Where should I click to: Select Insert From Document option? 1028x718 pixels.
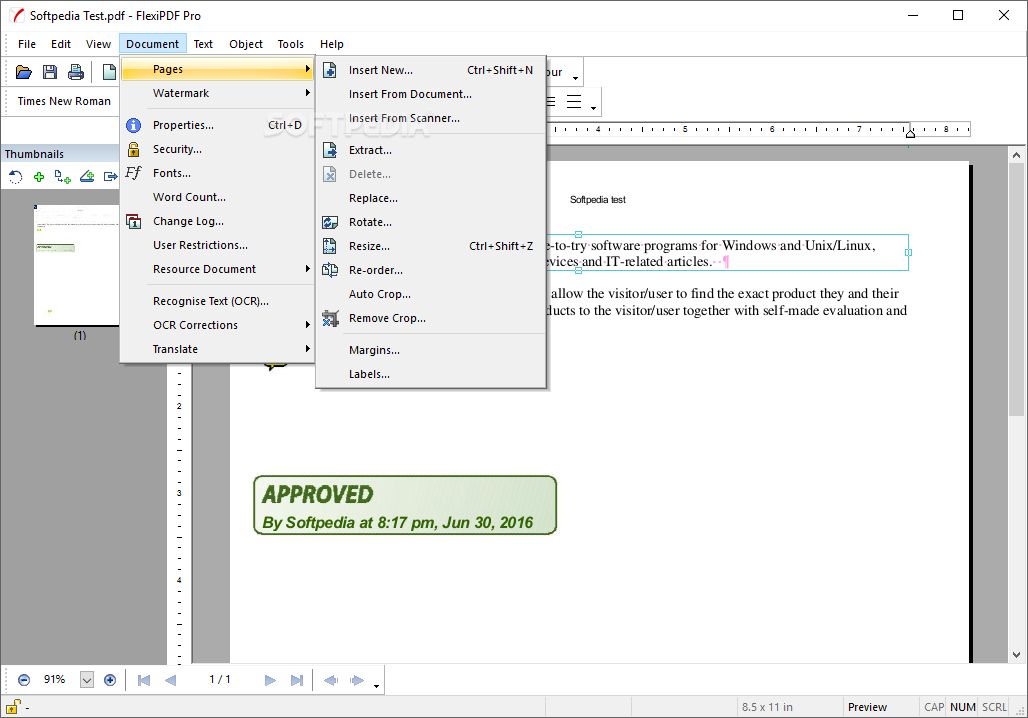coord(431,94)
